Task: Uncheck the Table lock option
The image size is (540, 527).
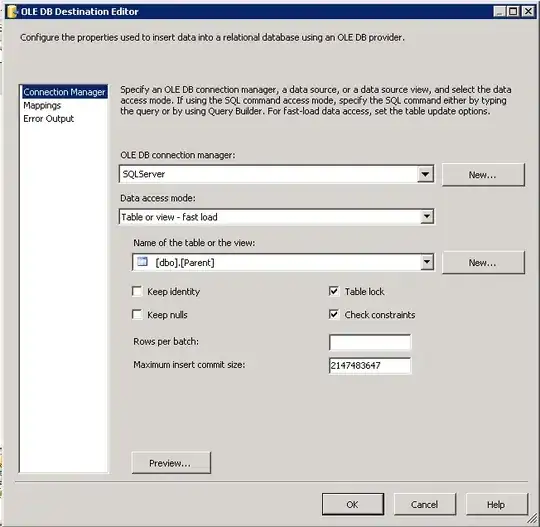Action: (x=334, y=291)
